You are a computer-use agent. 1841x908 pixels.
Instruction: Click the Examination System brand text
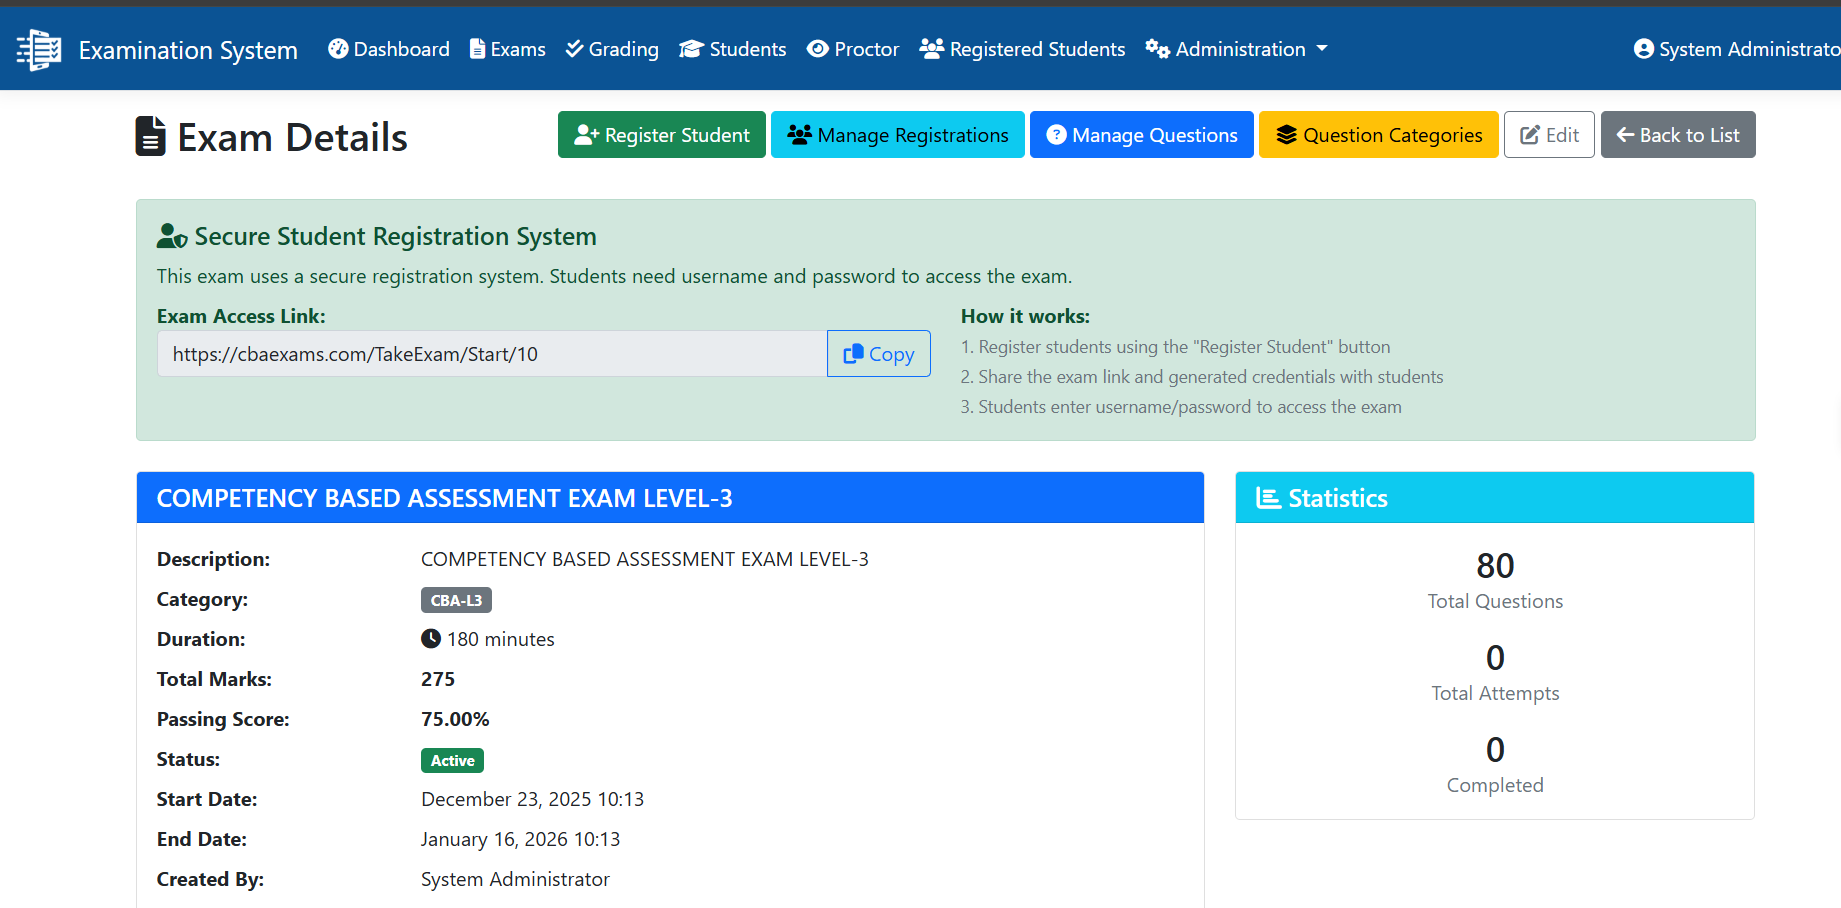(188, 50)
